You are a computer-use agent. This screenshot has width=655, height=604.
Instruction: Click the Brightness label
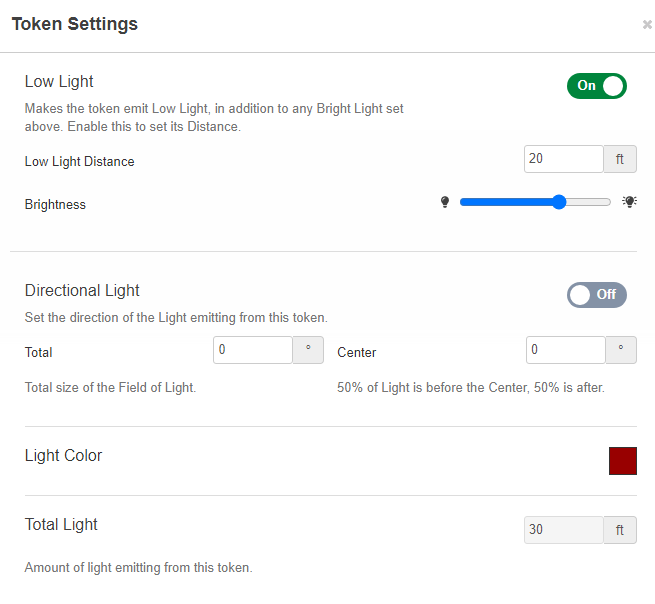[55, 205]
